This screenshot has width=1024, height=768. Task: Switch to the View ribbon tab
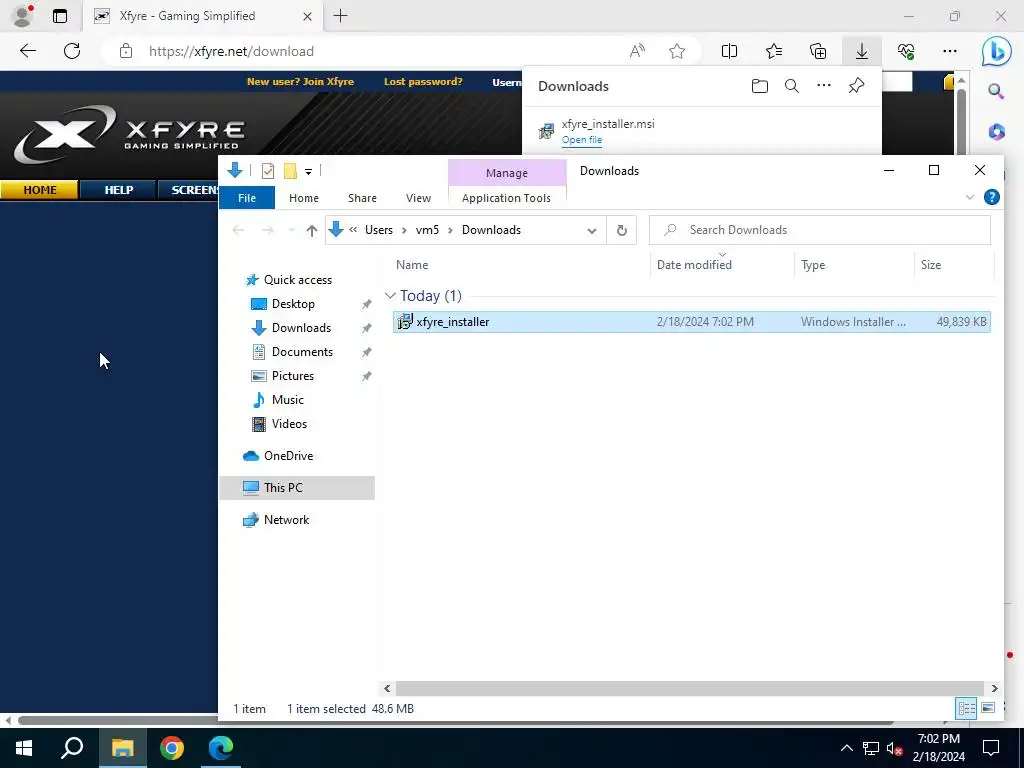click(x=418, y=198)
